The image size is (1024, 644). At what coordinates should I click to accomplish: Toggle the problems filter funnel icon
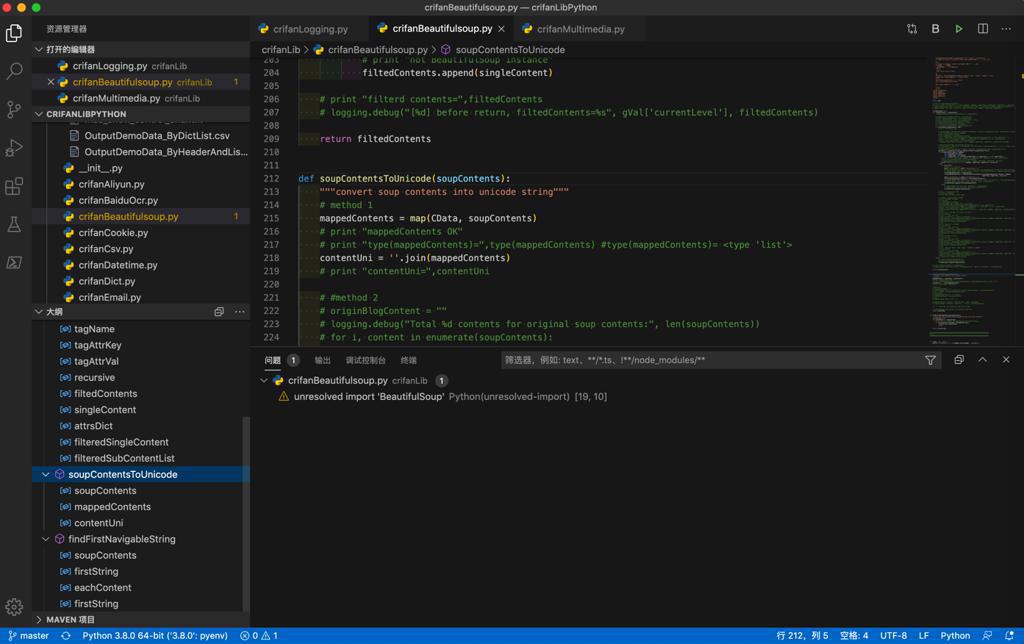click(930, 360)
